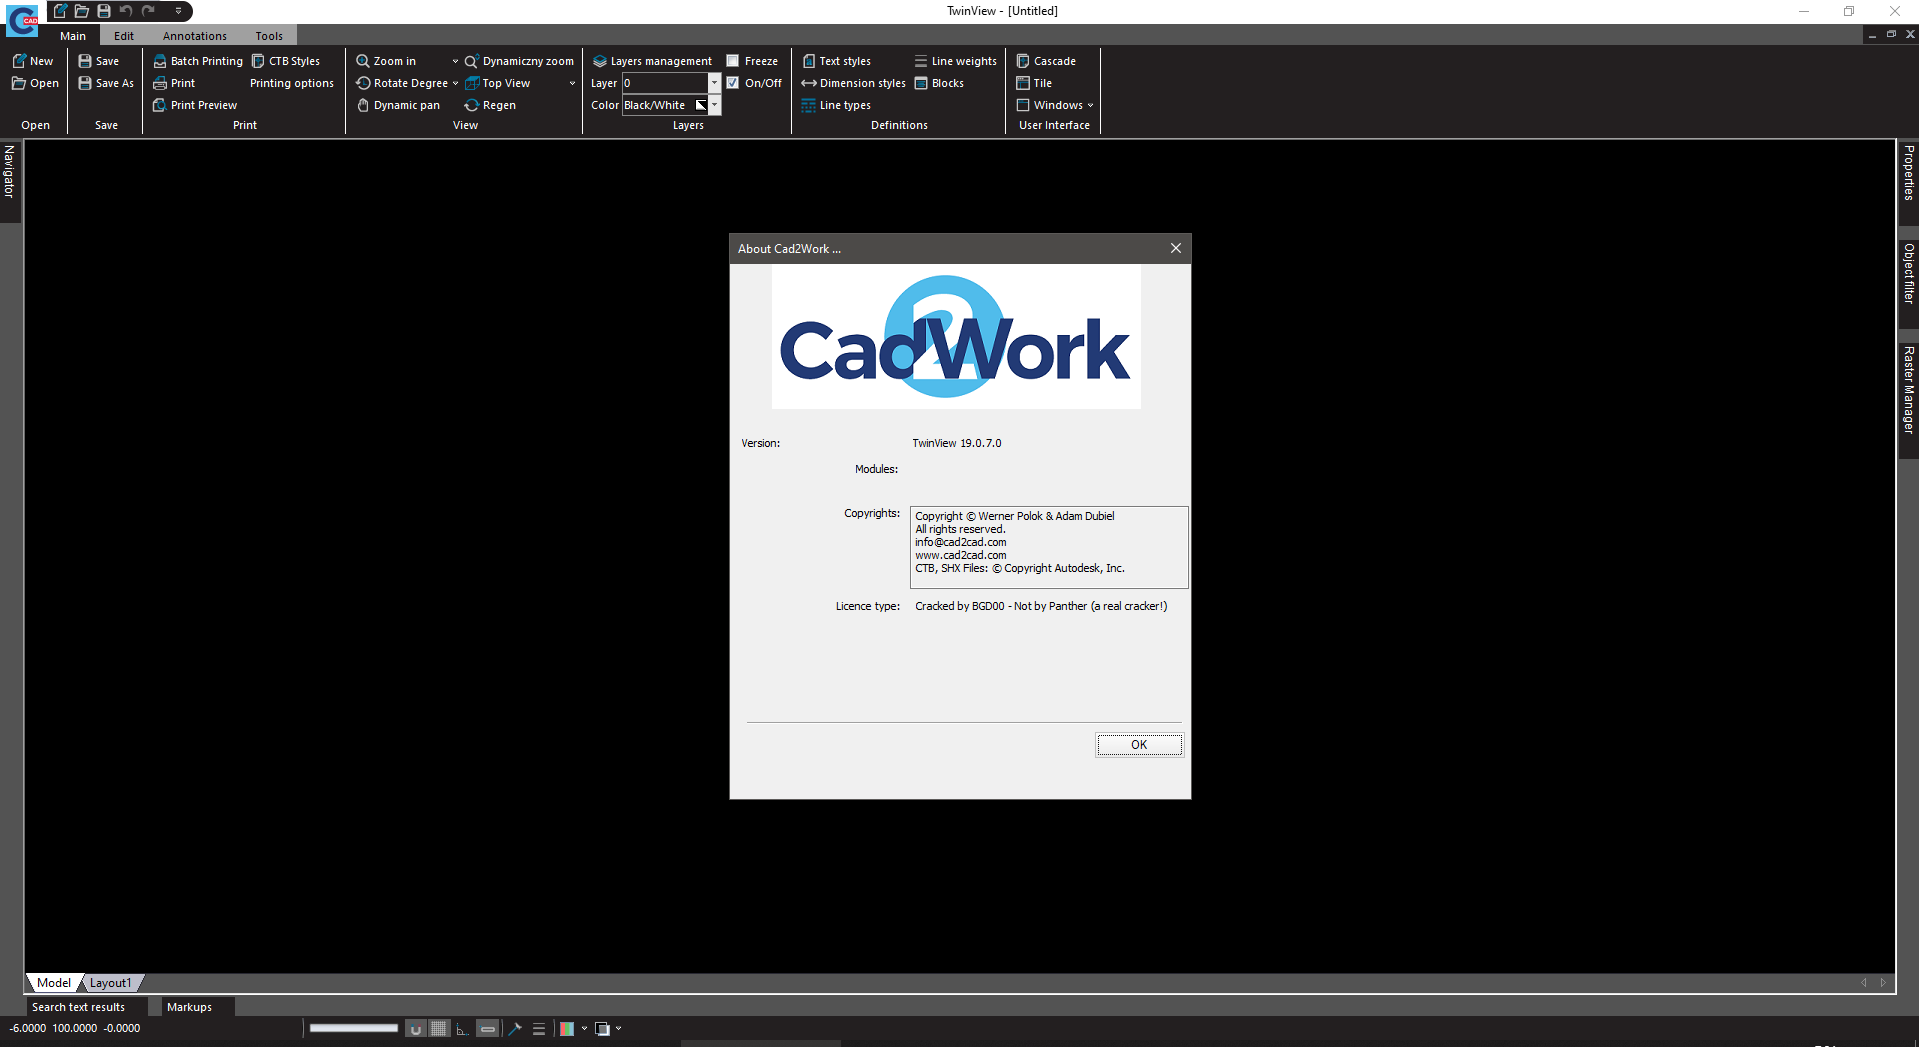This screenshot has height=1047, width=1919.
Task: Open Text styles definitions
Action: pyautogui.click(x=836, y=61)
